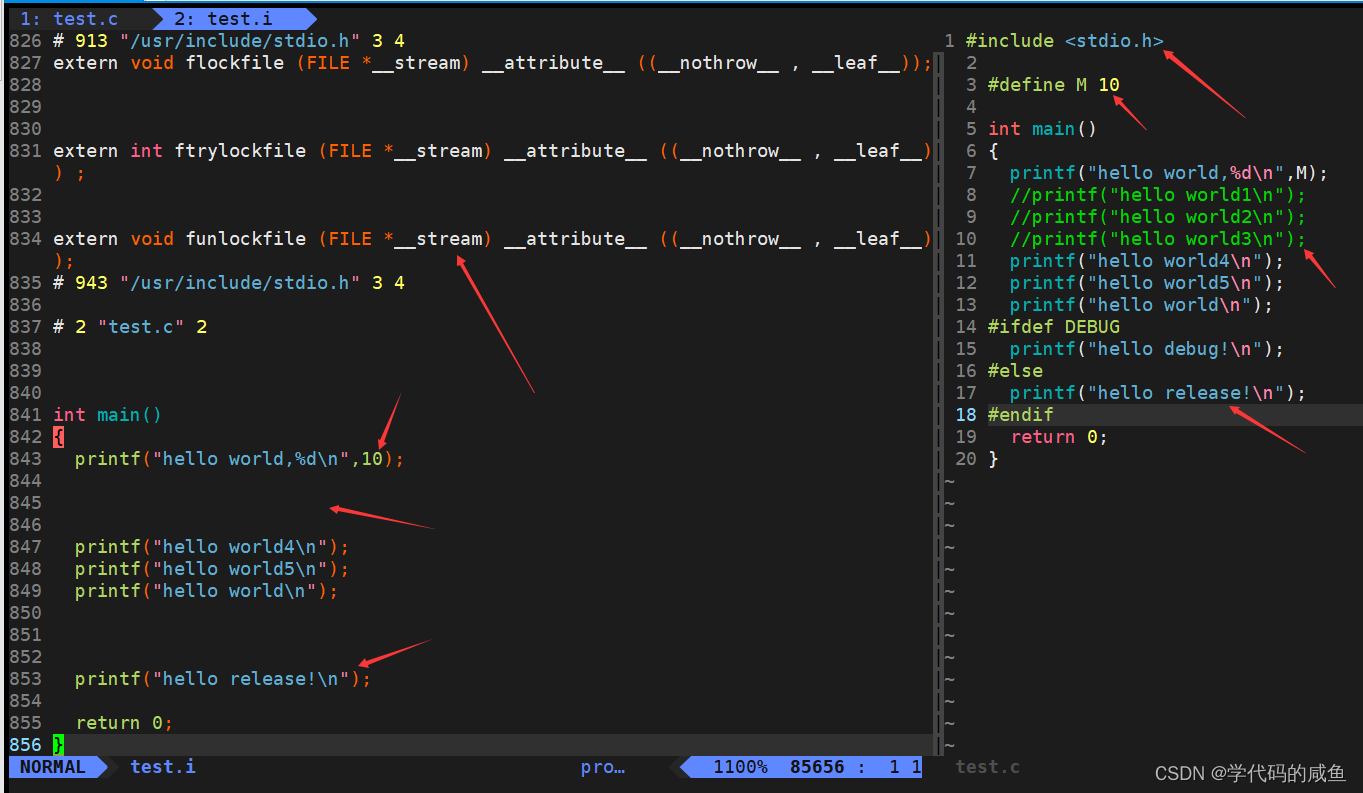Click line number 851 in the left gutter
1363x793 pixels.
25,635
